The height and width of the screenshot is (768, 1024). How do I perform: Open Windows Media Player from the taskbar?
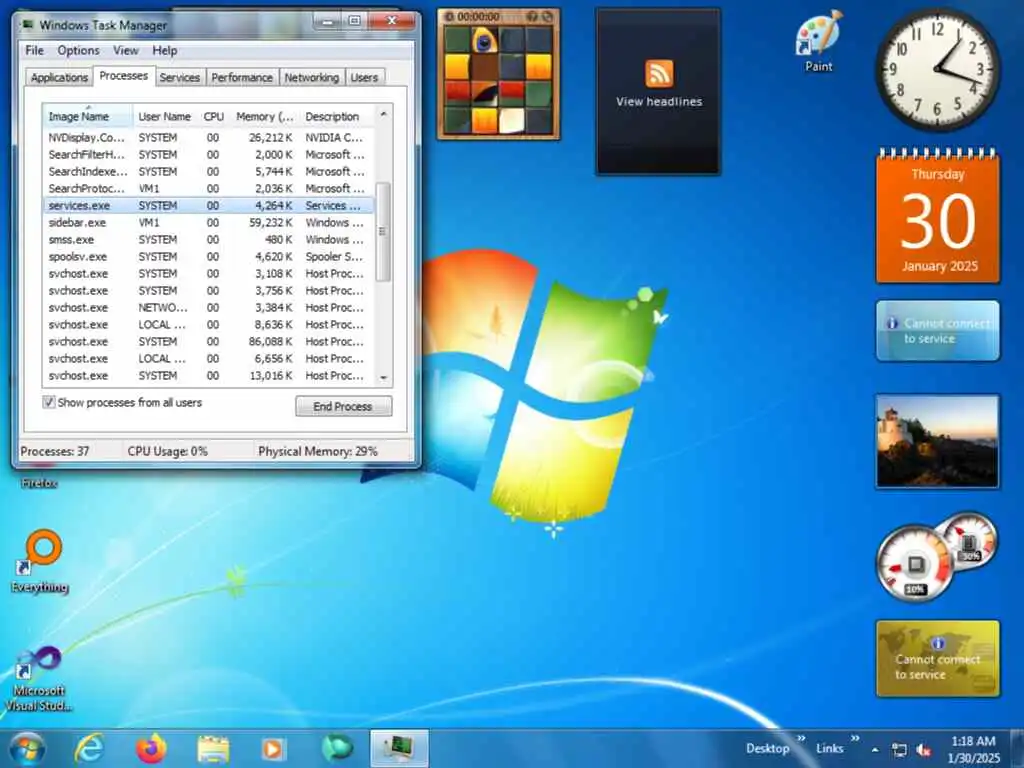click(274, 748)
